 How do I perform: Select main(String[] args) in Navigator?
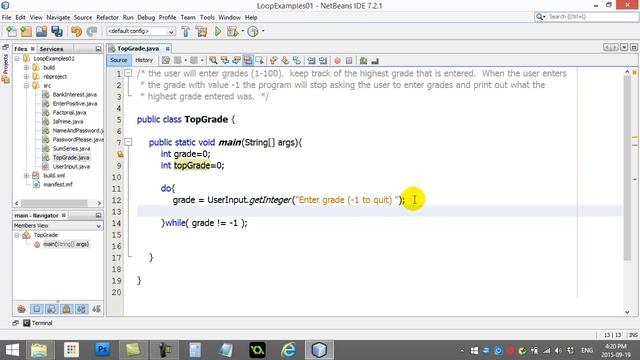click(66, 244)
